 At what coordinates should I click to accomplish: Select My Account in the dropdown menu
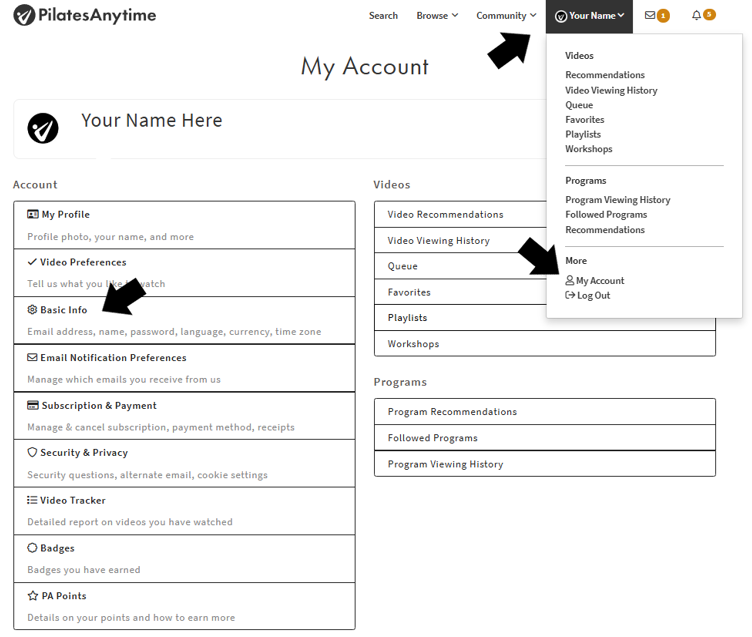(595, 281)
